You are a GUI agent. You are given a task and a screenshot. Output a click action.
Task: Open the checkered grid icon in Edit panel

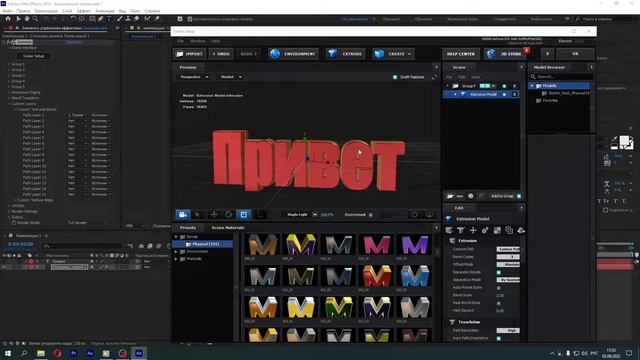[x=497, y=231]
